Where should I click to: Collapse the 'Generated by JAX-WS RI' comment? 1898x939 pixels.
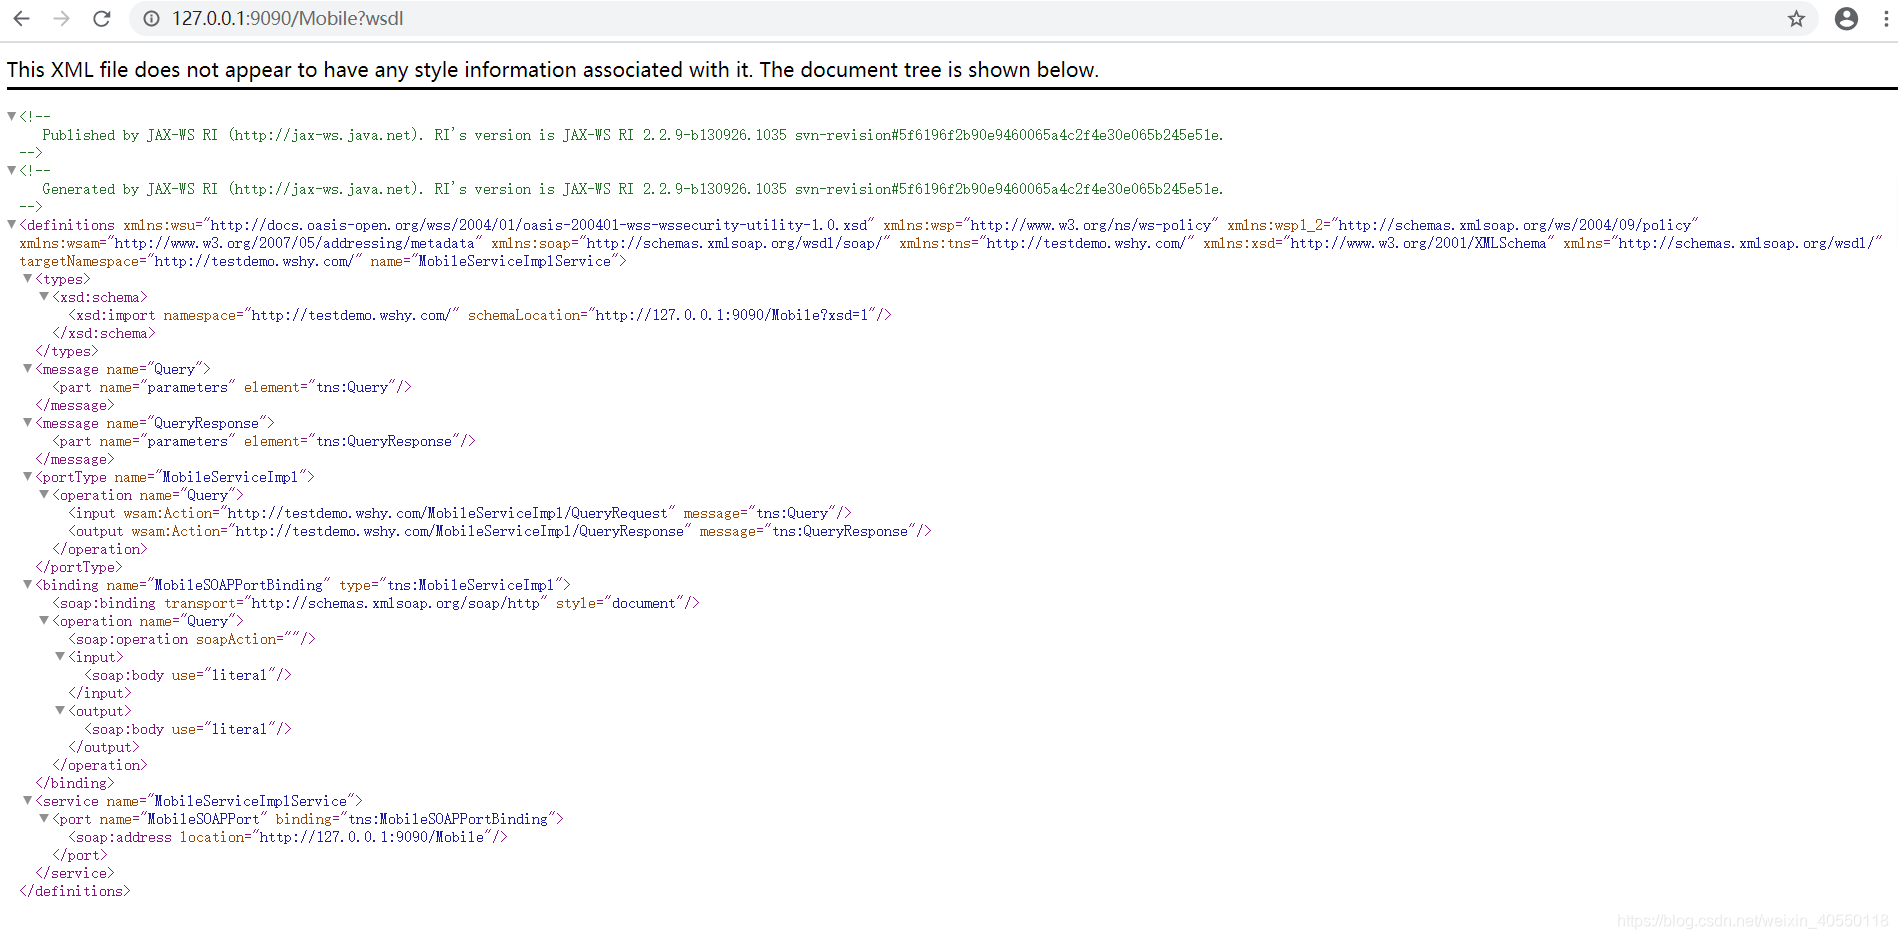[x=12, y=170]
